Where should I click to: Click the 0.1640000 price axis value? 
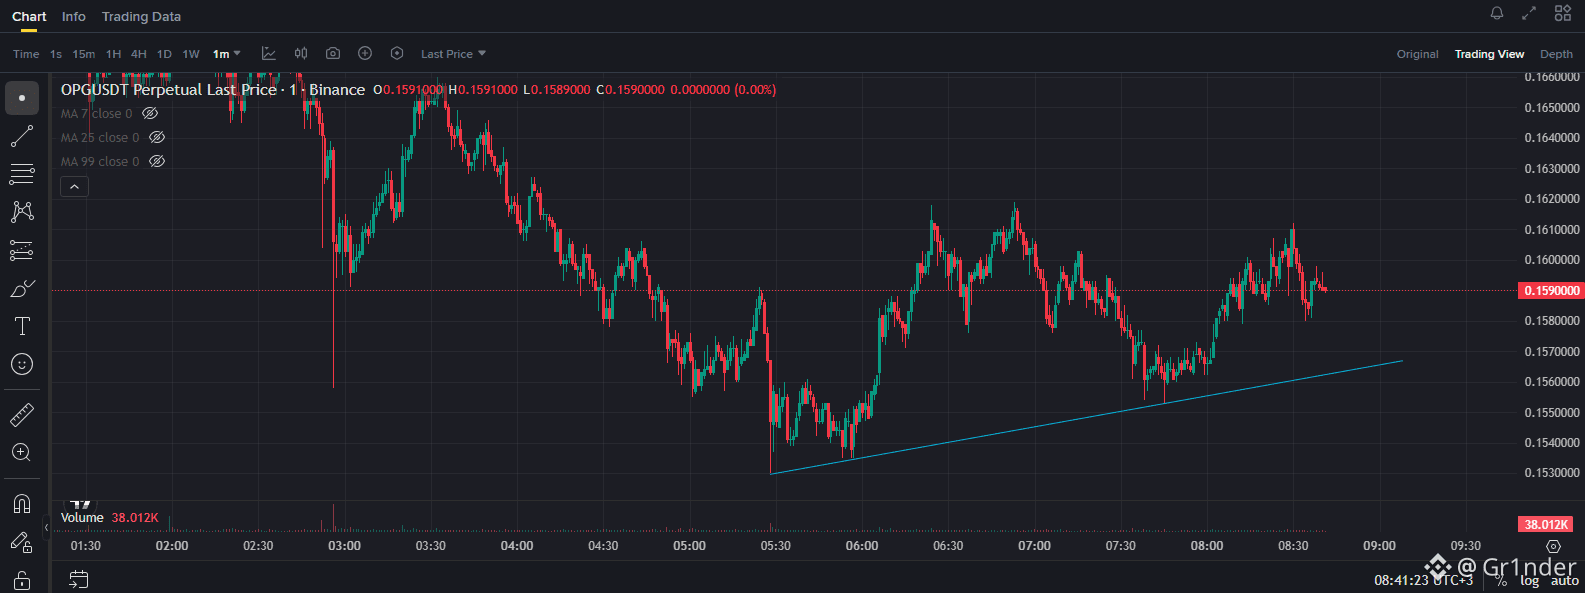[x=1552, y=138]
